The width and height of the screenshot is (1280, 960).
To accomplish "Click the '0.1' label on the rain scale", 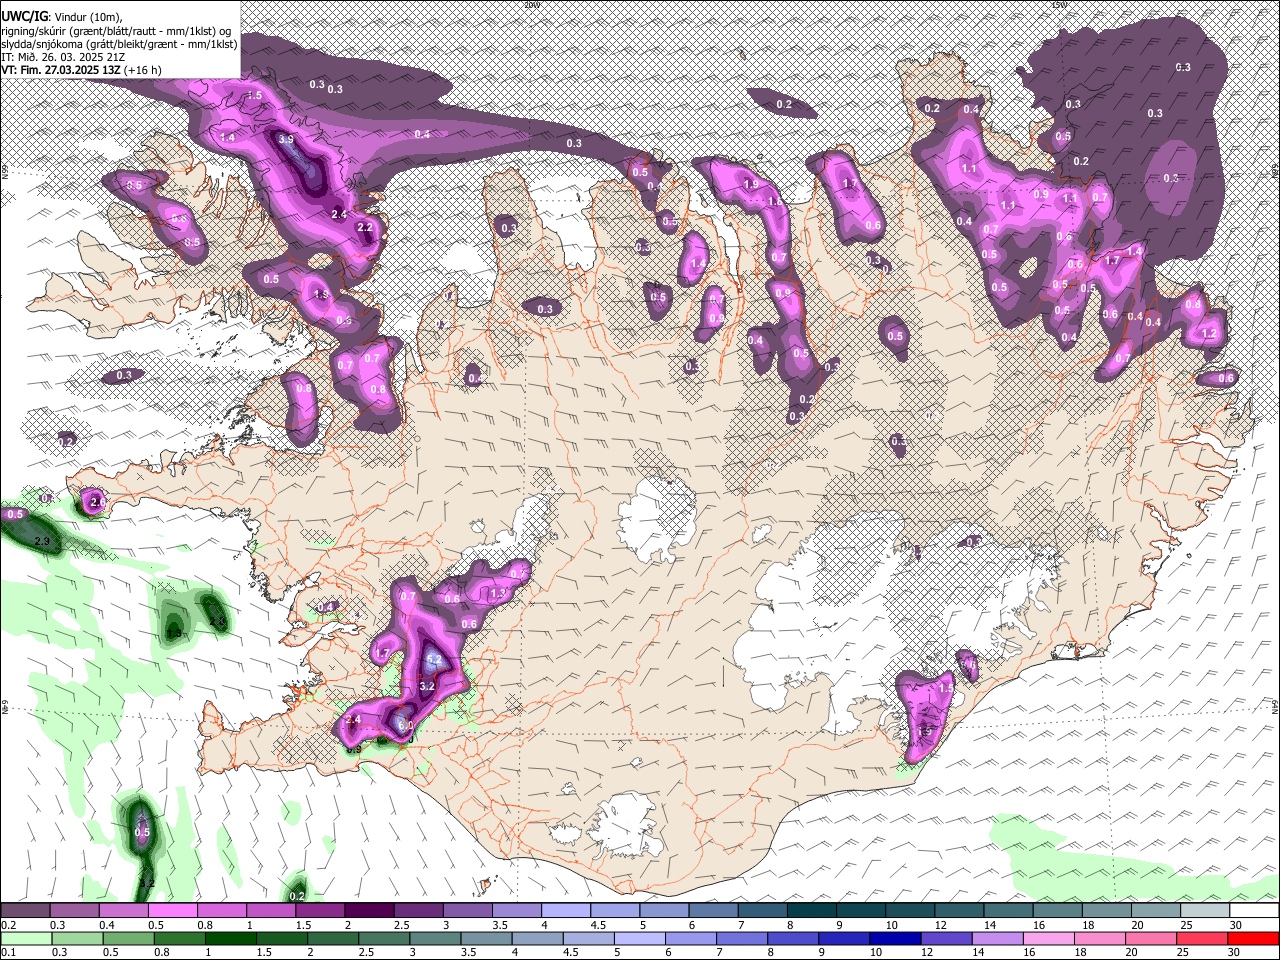I will (8, 952).
